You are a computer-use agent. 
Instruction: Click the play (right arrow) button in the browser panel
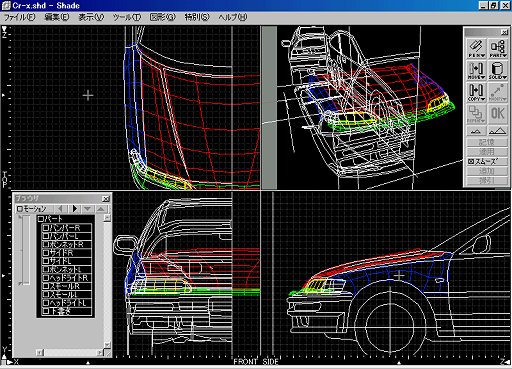point(75,209)
